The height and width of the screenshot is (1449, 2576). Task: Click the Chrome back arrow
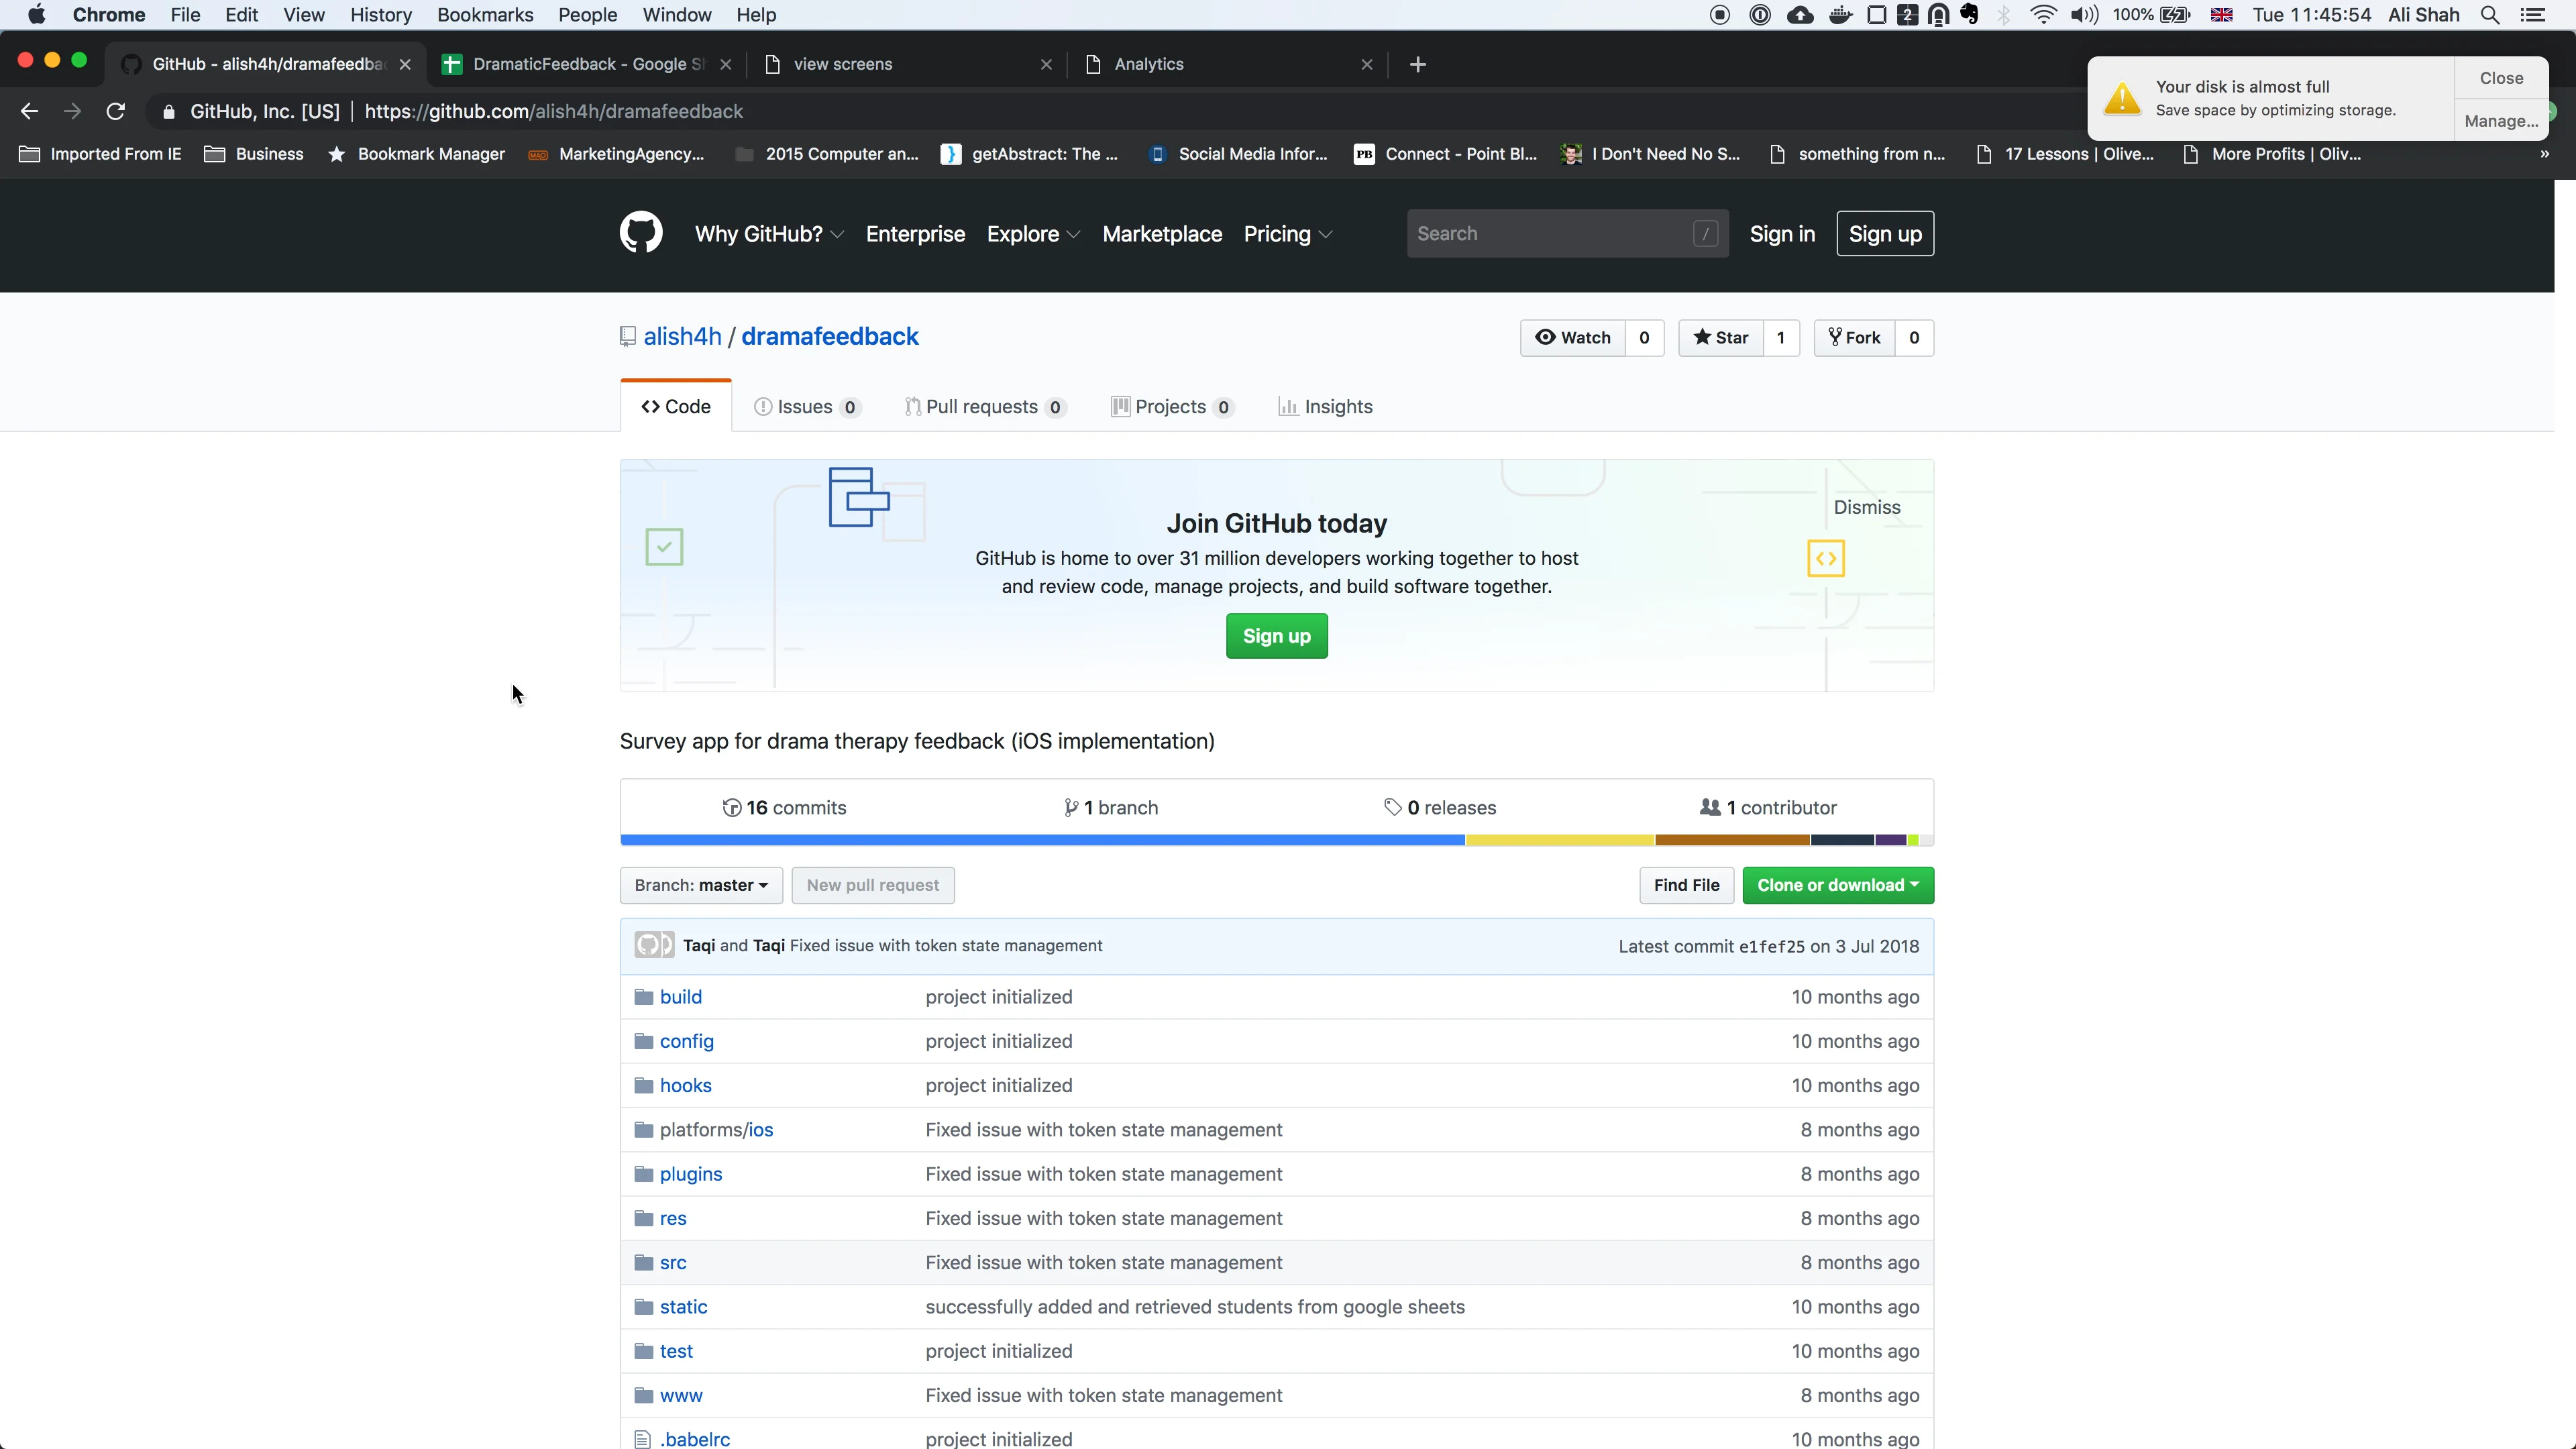click(29, 111)
